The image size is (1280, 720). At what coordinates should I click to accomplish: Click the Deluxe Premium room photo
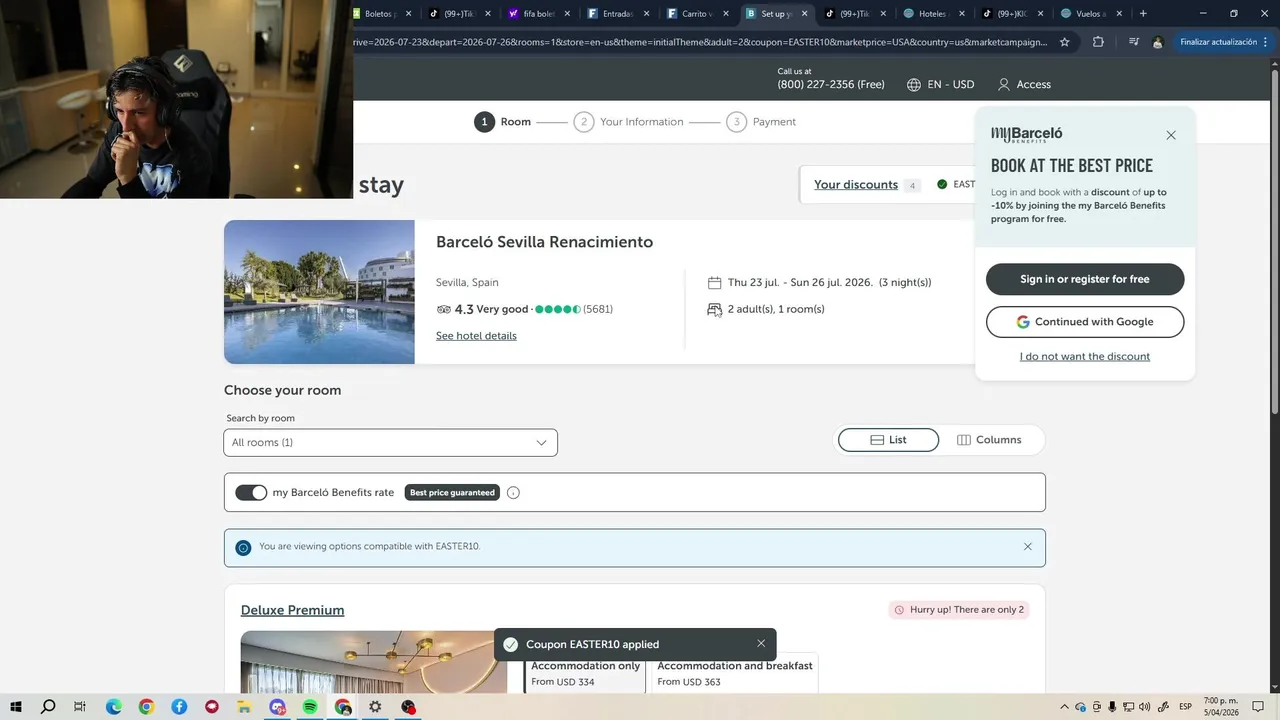374,661
